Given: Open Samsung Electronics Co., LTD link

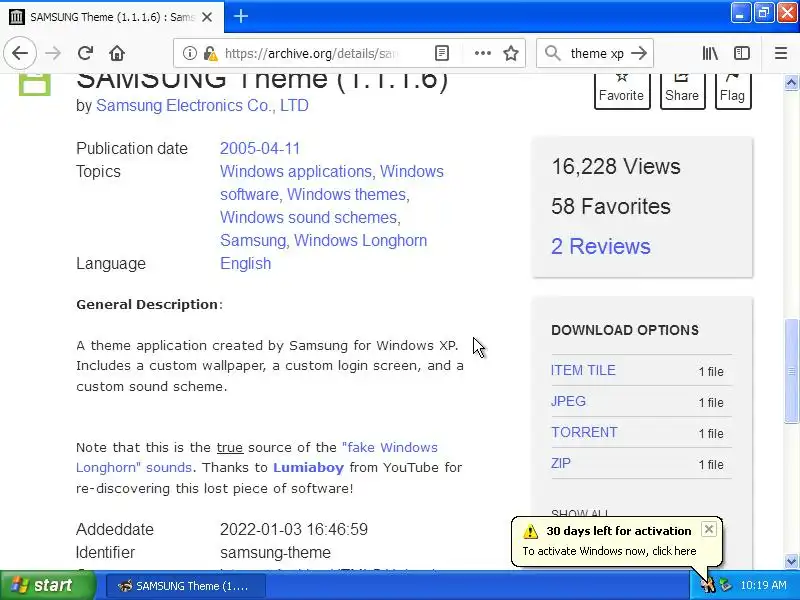Looking at the screenshot, I should click(x=202, y=106).
